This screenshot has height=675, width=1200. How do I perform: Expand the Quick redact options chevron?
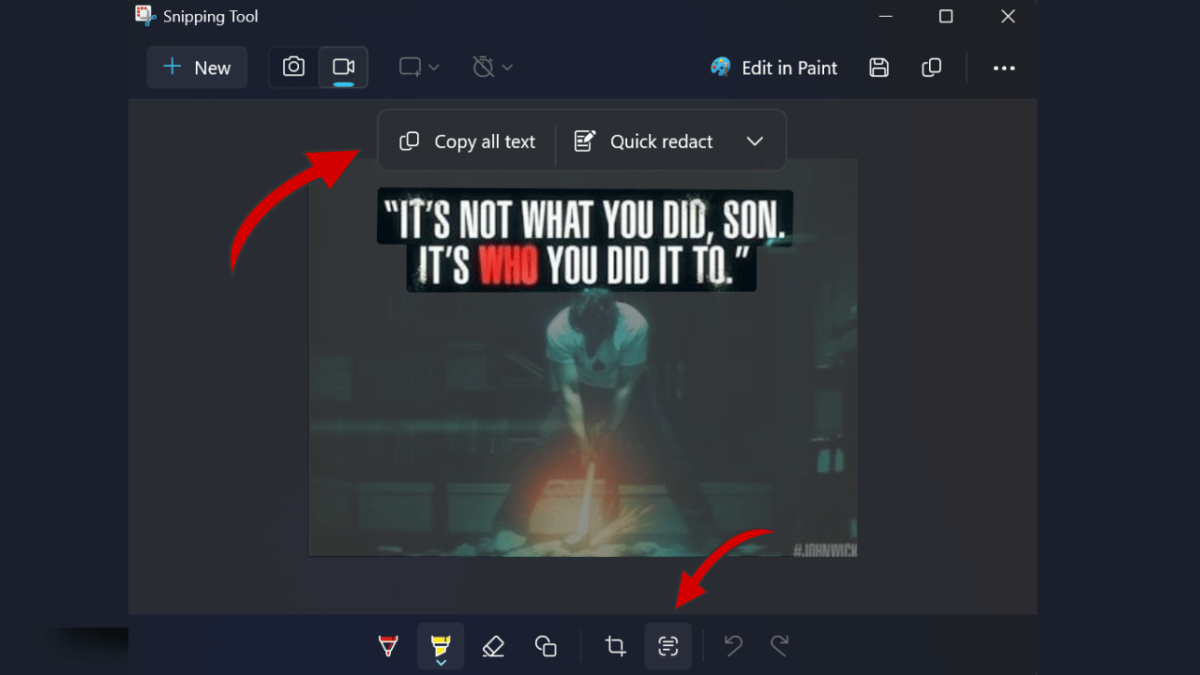click(x=755, y=142)
